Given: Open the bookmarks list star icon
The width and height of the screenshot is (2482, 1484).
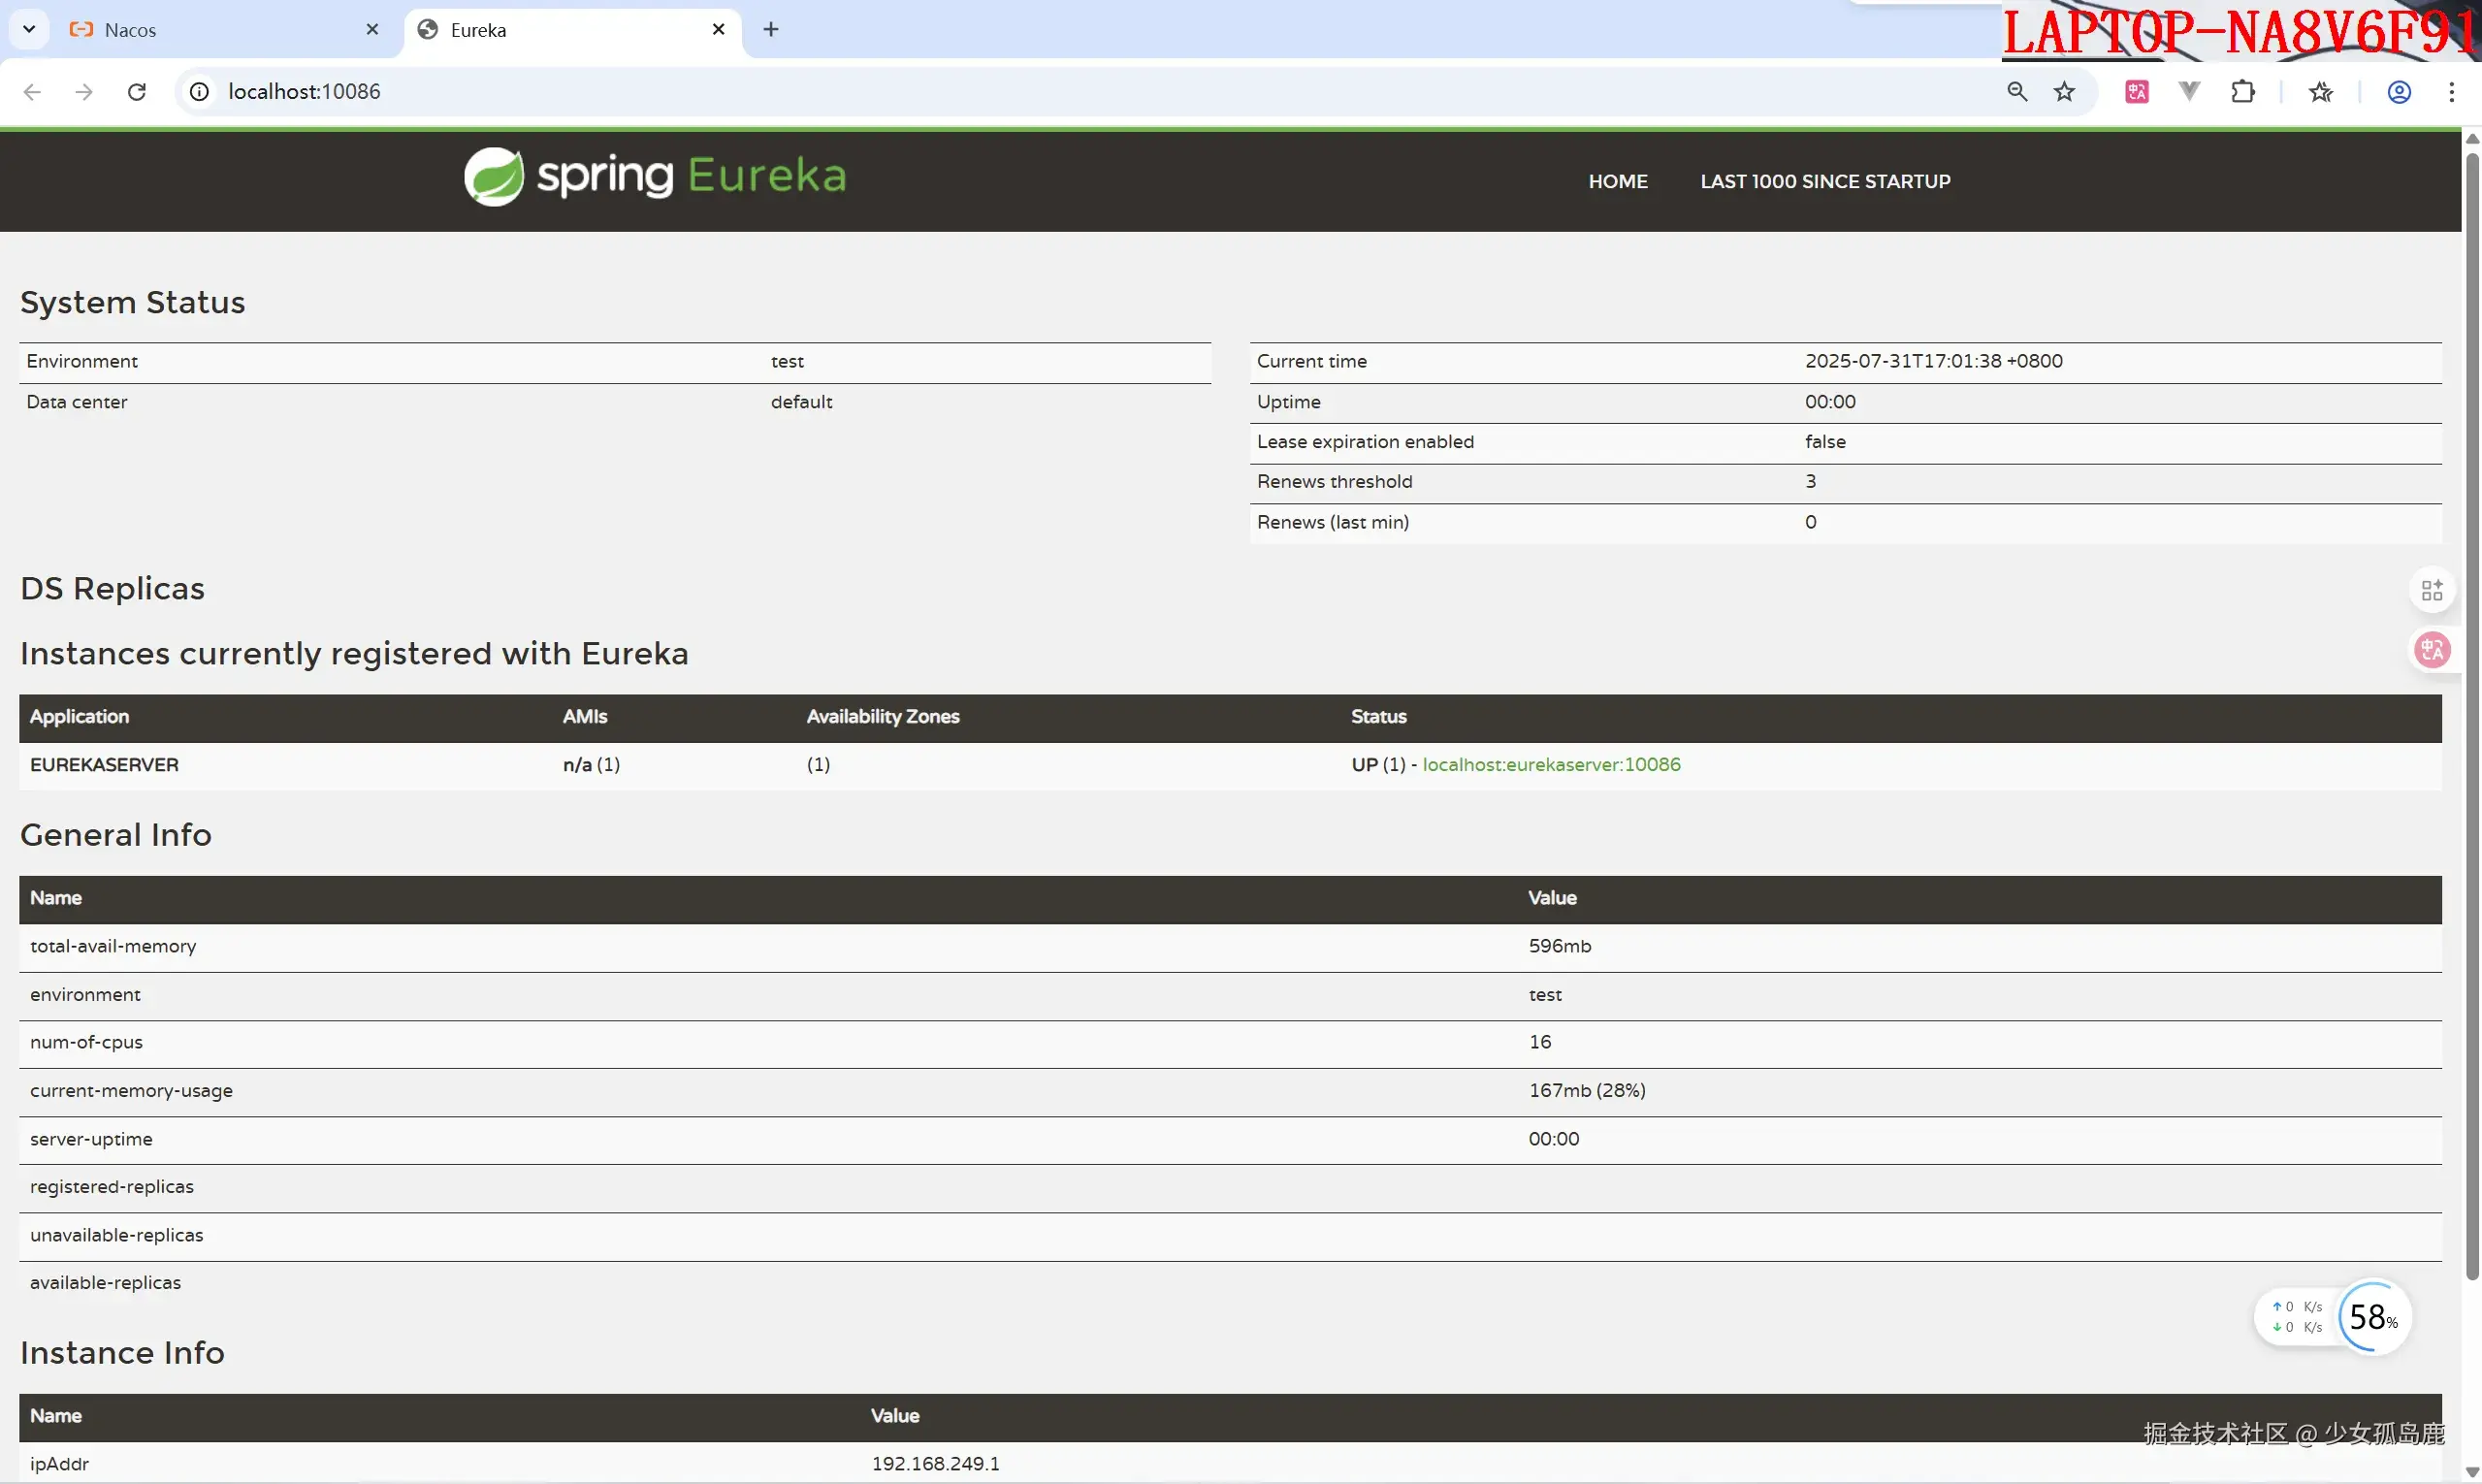Looking at the screenshot, I should coord(2321,92).
